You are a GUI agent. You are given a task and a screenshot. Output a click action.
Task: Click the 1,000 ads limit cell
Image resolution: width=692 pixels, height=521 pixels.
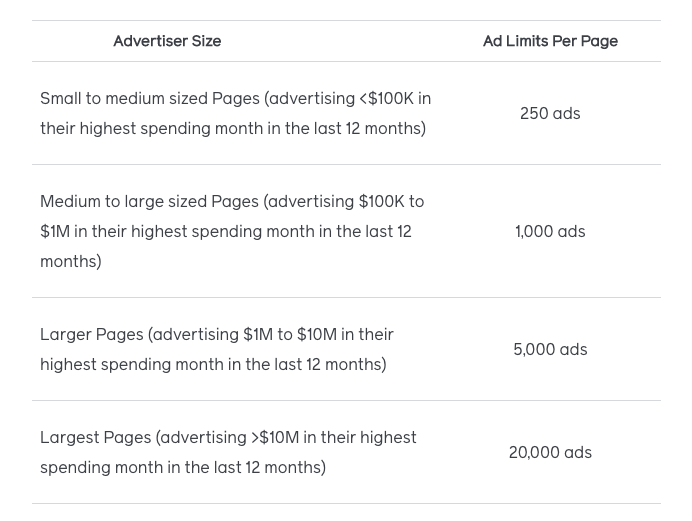(550, 231)
